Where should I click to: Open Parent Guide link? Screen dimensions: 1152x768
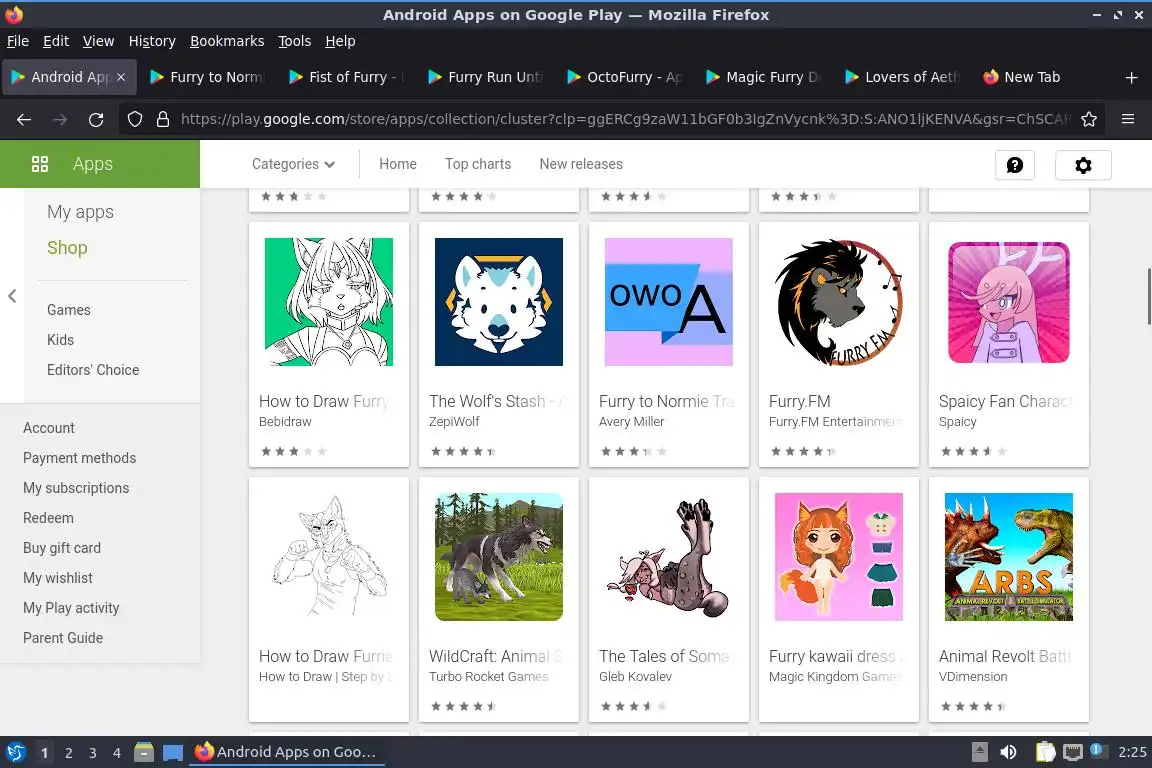62,639
